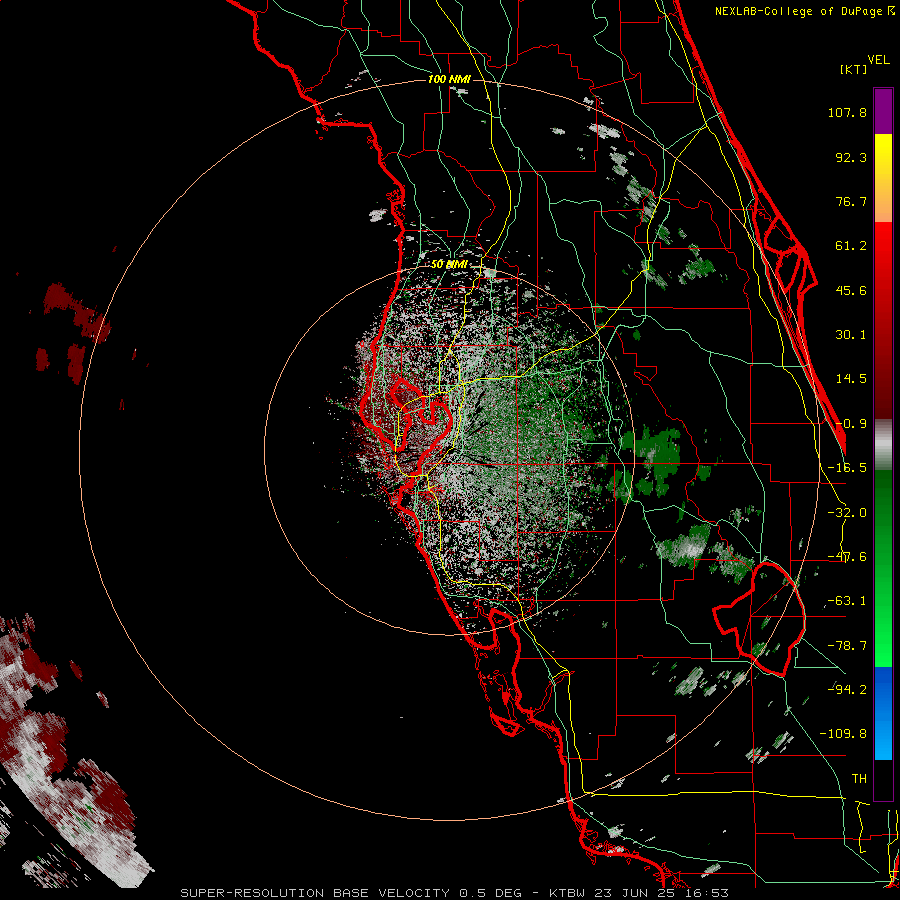The height and width of the screenshot is (900, 900).
Task: Click the 76.7 velocity scale value
Action: pos(851,201)
